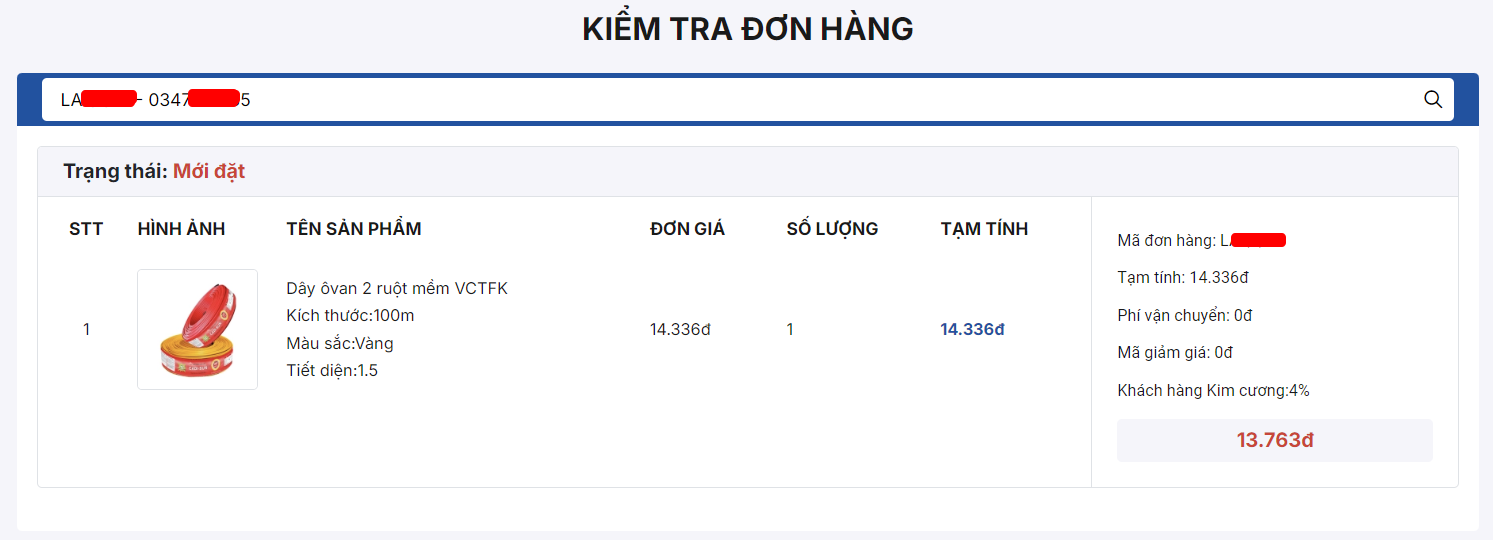Click the SỐ LƯỢNG column header

[x=832, y=229]
